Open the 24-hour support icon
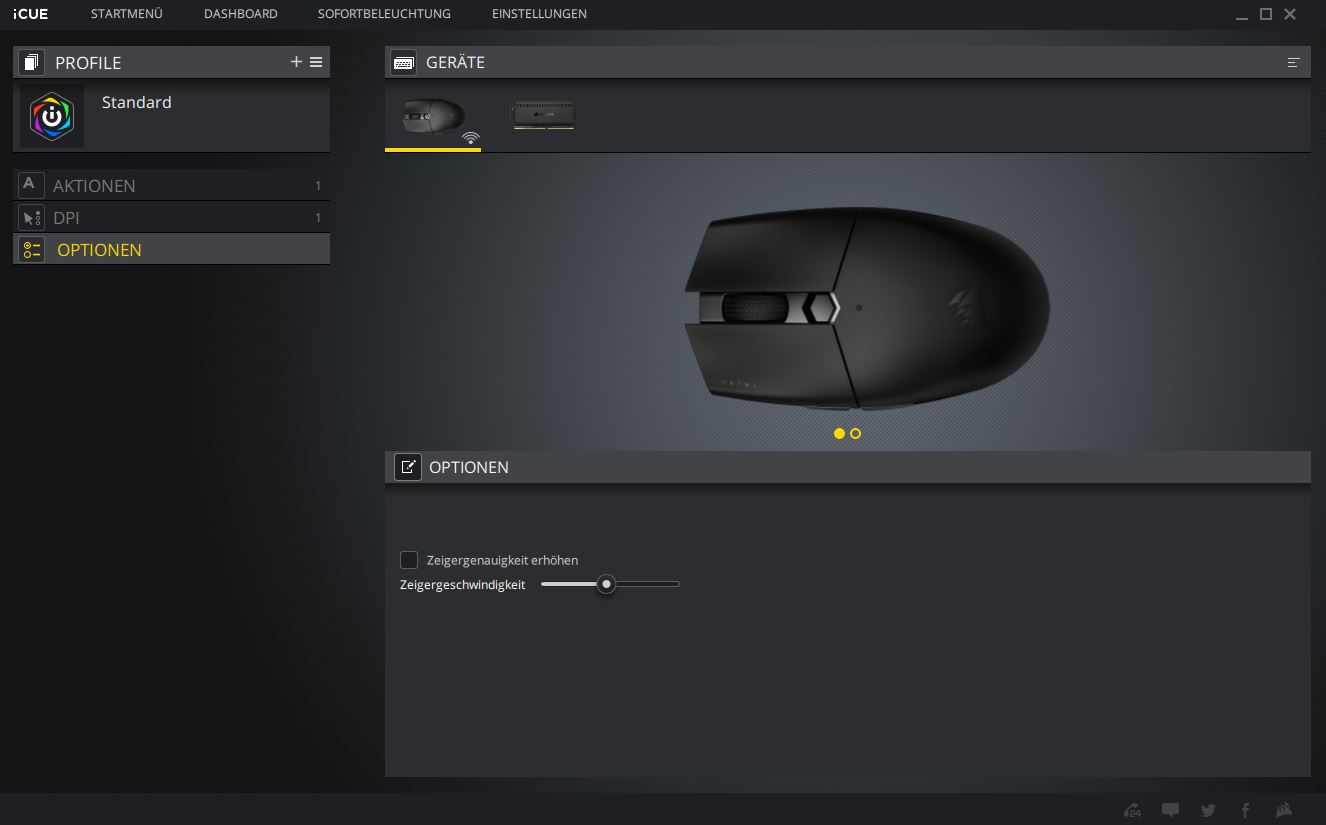The height and width of the screenshot is (825, 1326). pyautogui.click(x=1132, y=810)
